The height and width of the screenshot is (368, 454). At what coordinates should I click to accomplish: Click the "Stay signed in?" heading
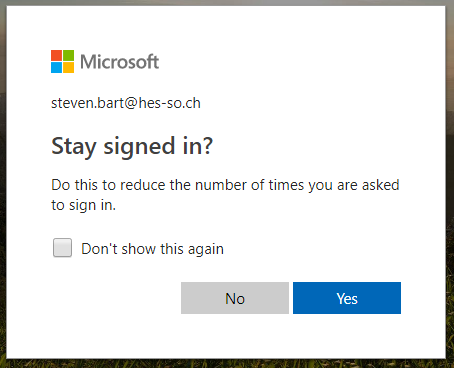(x=132, y=146)
